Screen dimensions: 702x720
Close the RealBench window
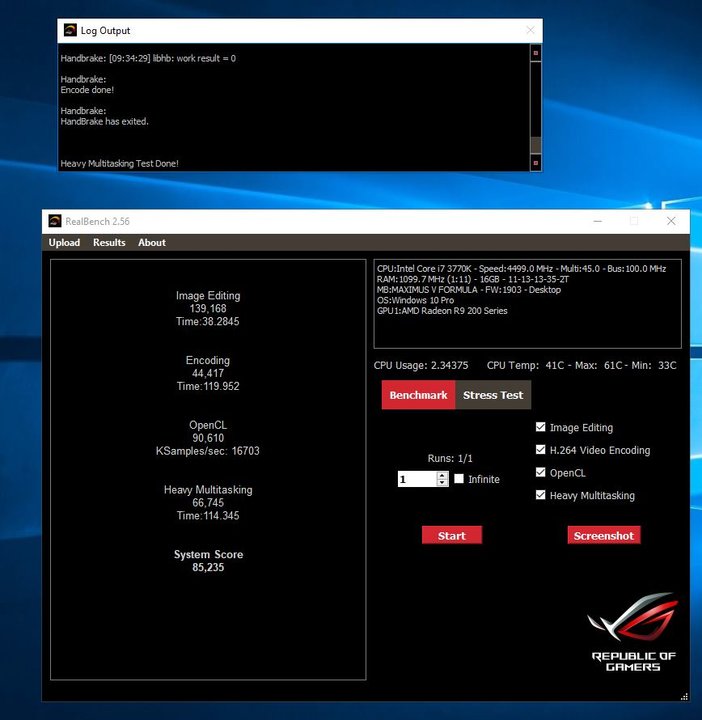click(x=671, y=221)
